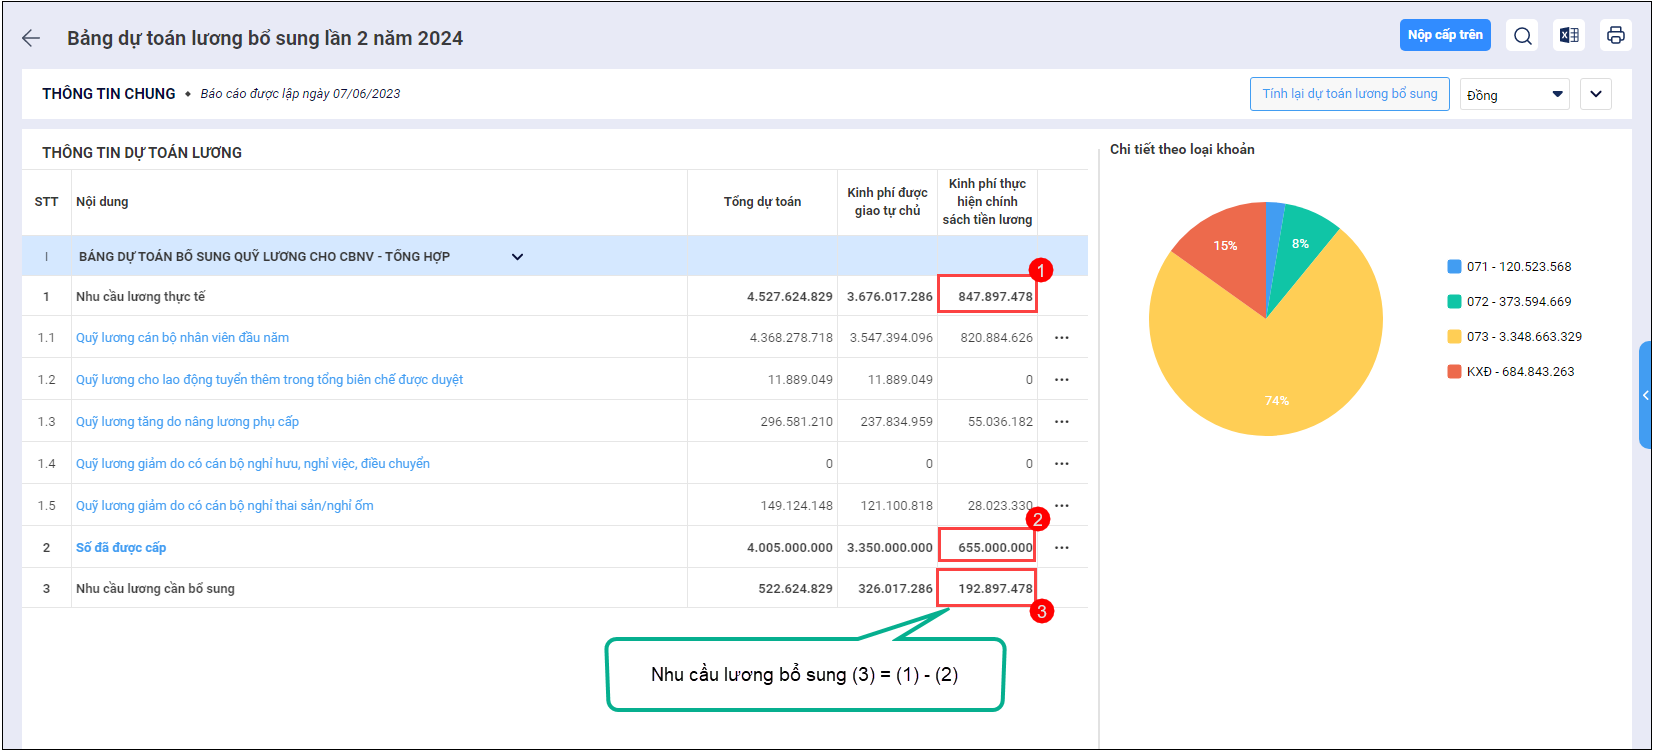Click the total 4.527.624.829
Screen dimensions: 1654x752
789,297
